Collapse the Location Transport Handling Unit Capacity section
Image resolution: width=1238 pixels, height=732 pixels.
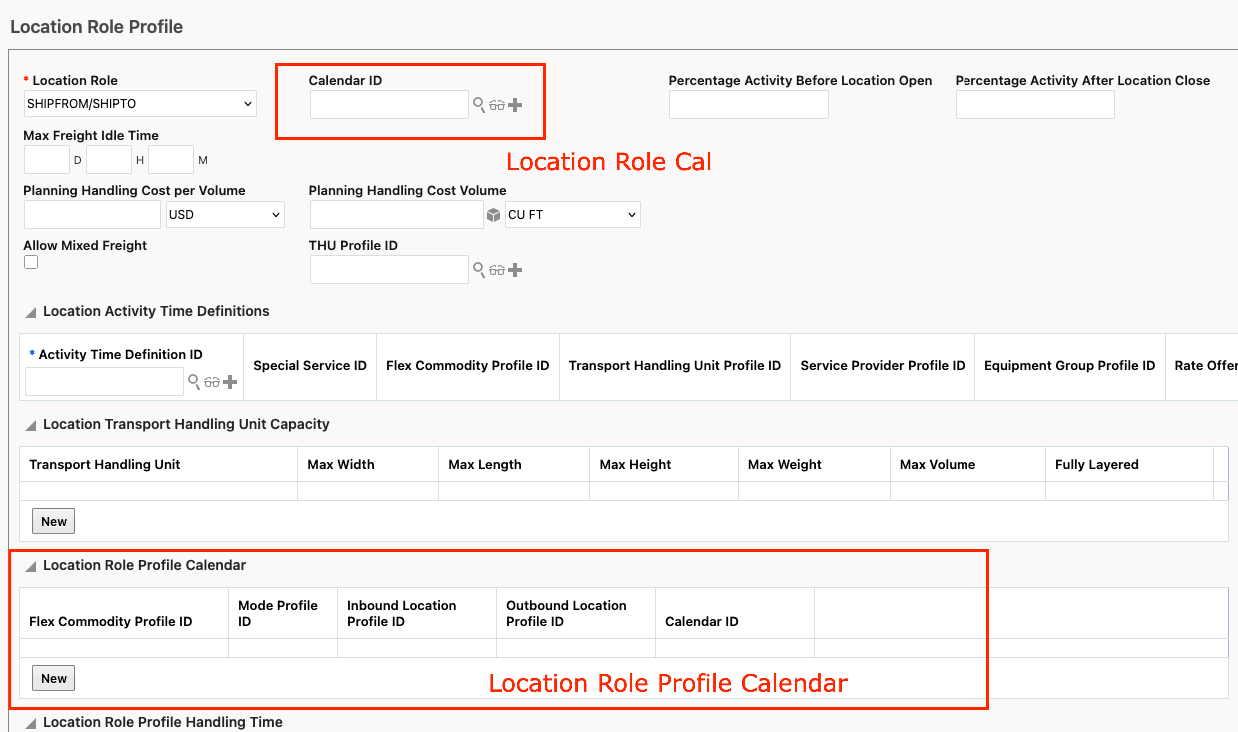31,424
